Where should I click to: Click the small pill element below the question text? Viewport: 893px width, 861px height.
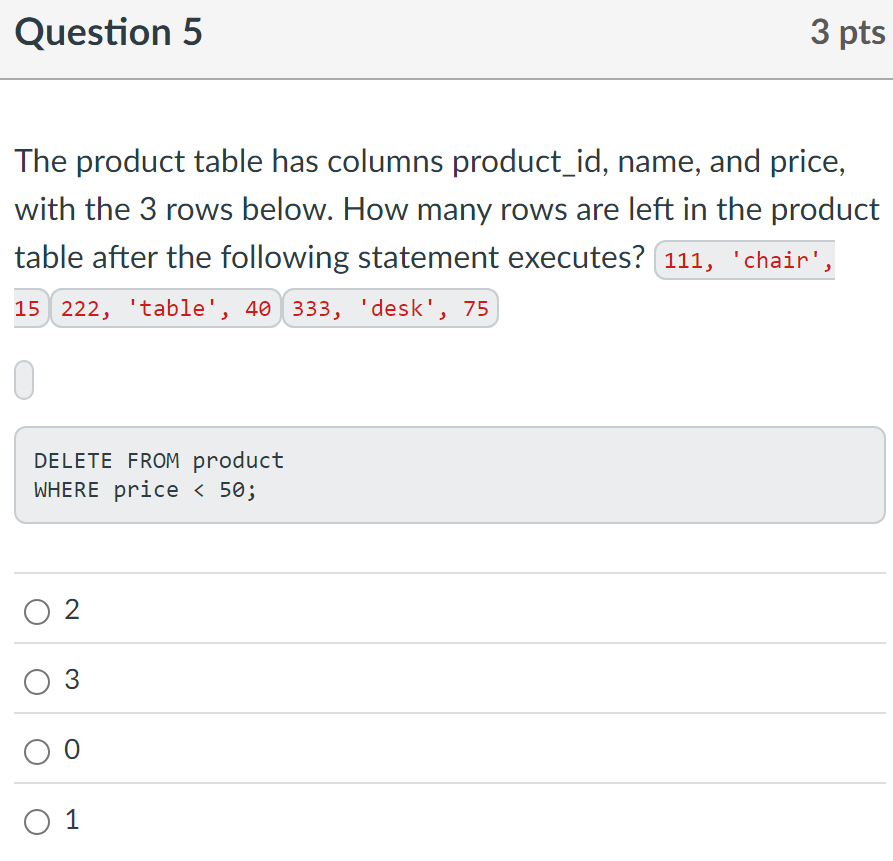(x=23, y=380)
